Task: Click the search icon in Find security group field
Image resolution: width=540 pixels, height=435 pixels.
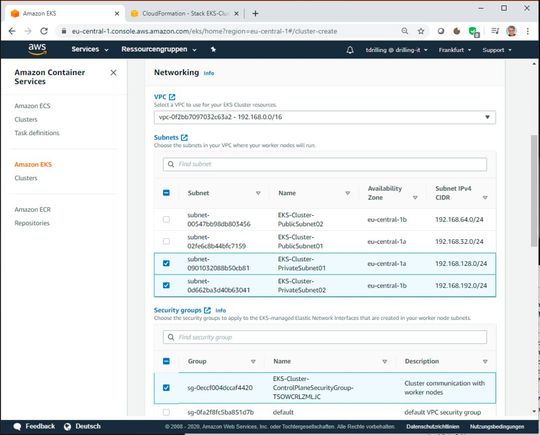Action: click(171, 337)
